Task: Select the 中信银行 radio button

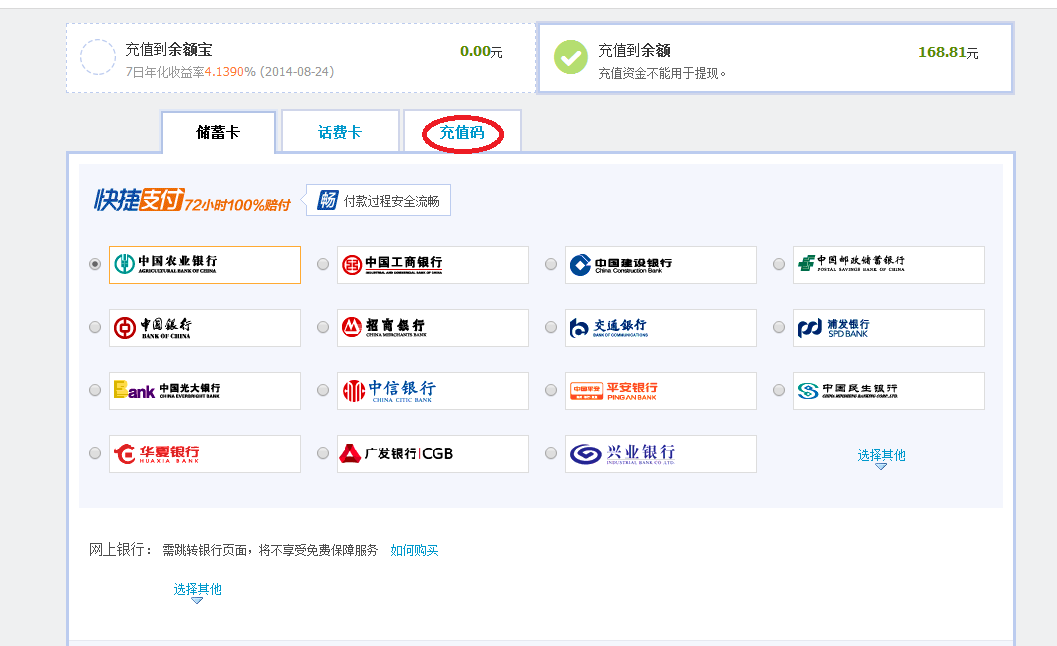Action: (x=323, y=390)
